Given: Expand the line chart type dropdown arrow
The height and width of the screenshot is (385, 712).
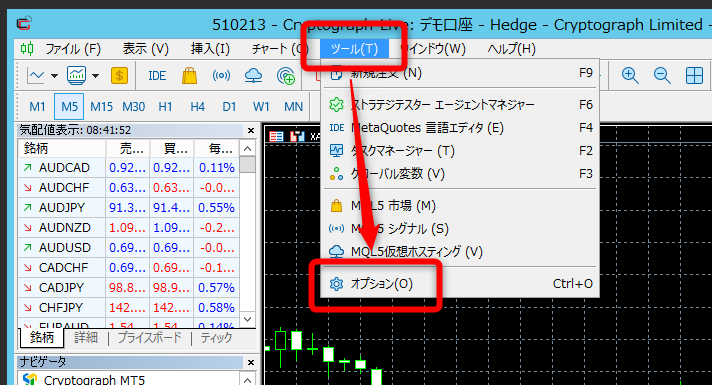Looking at the screenshot, I should click(54, 76).
